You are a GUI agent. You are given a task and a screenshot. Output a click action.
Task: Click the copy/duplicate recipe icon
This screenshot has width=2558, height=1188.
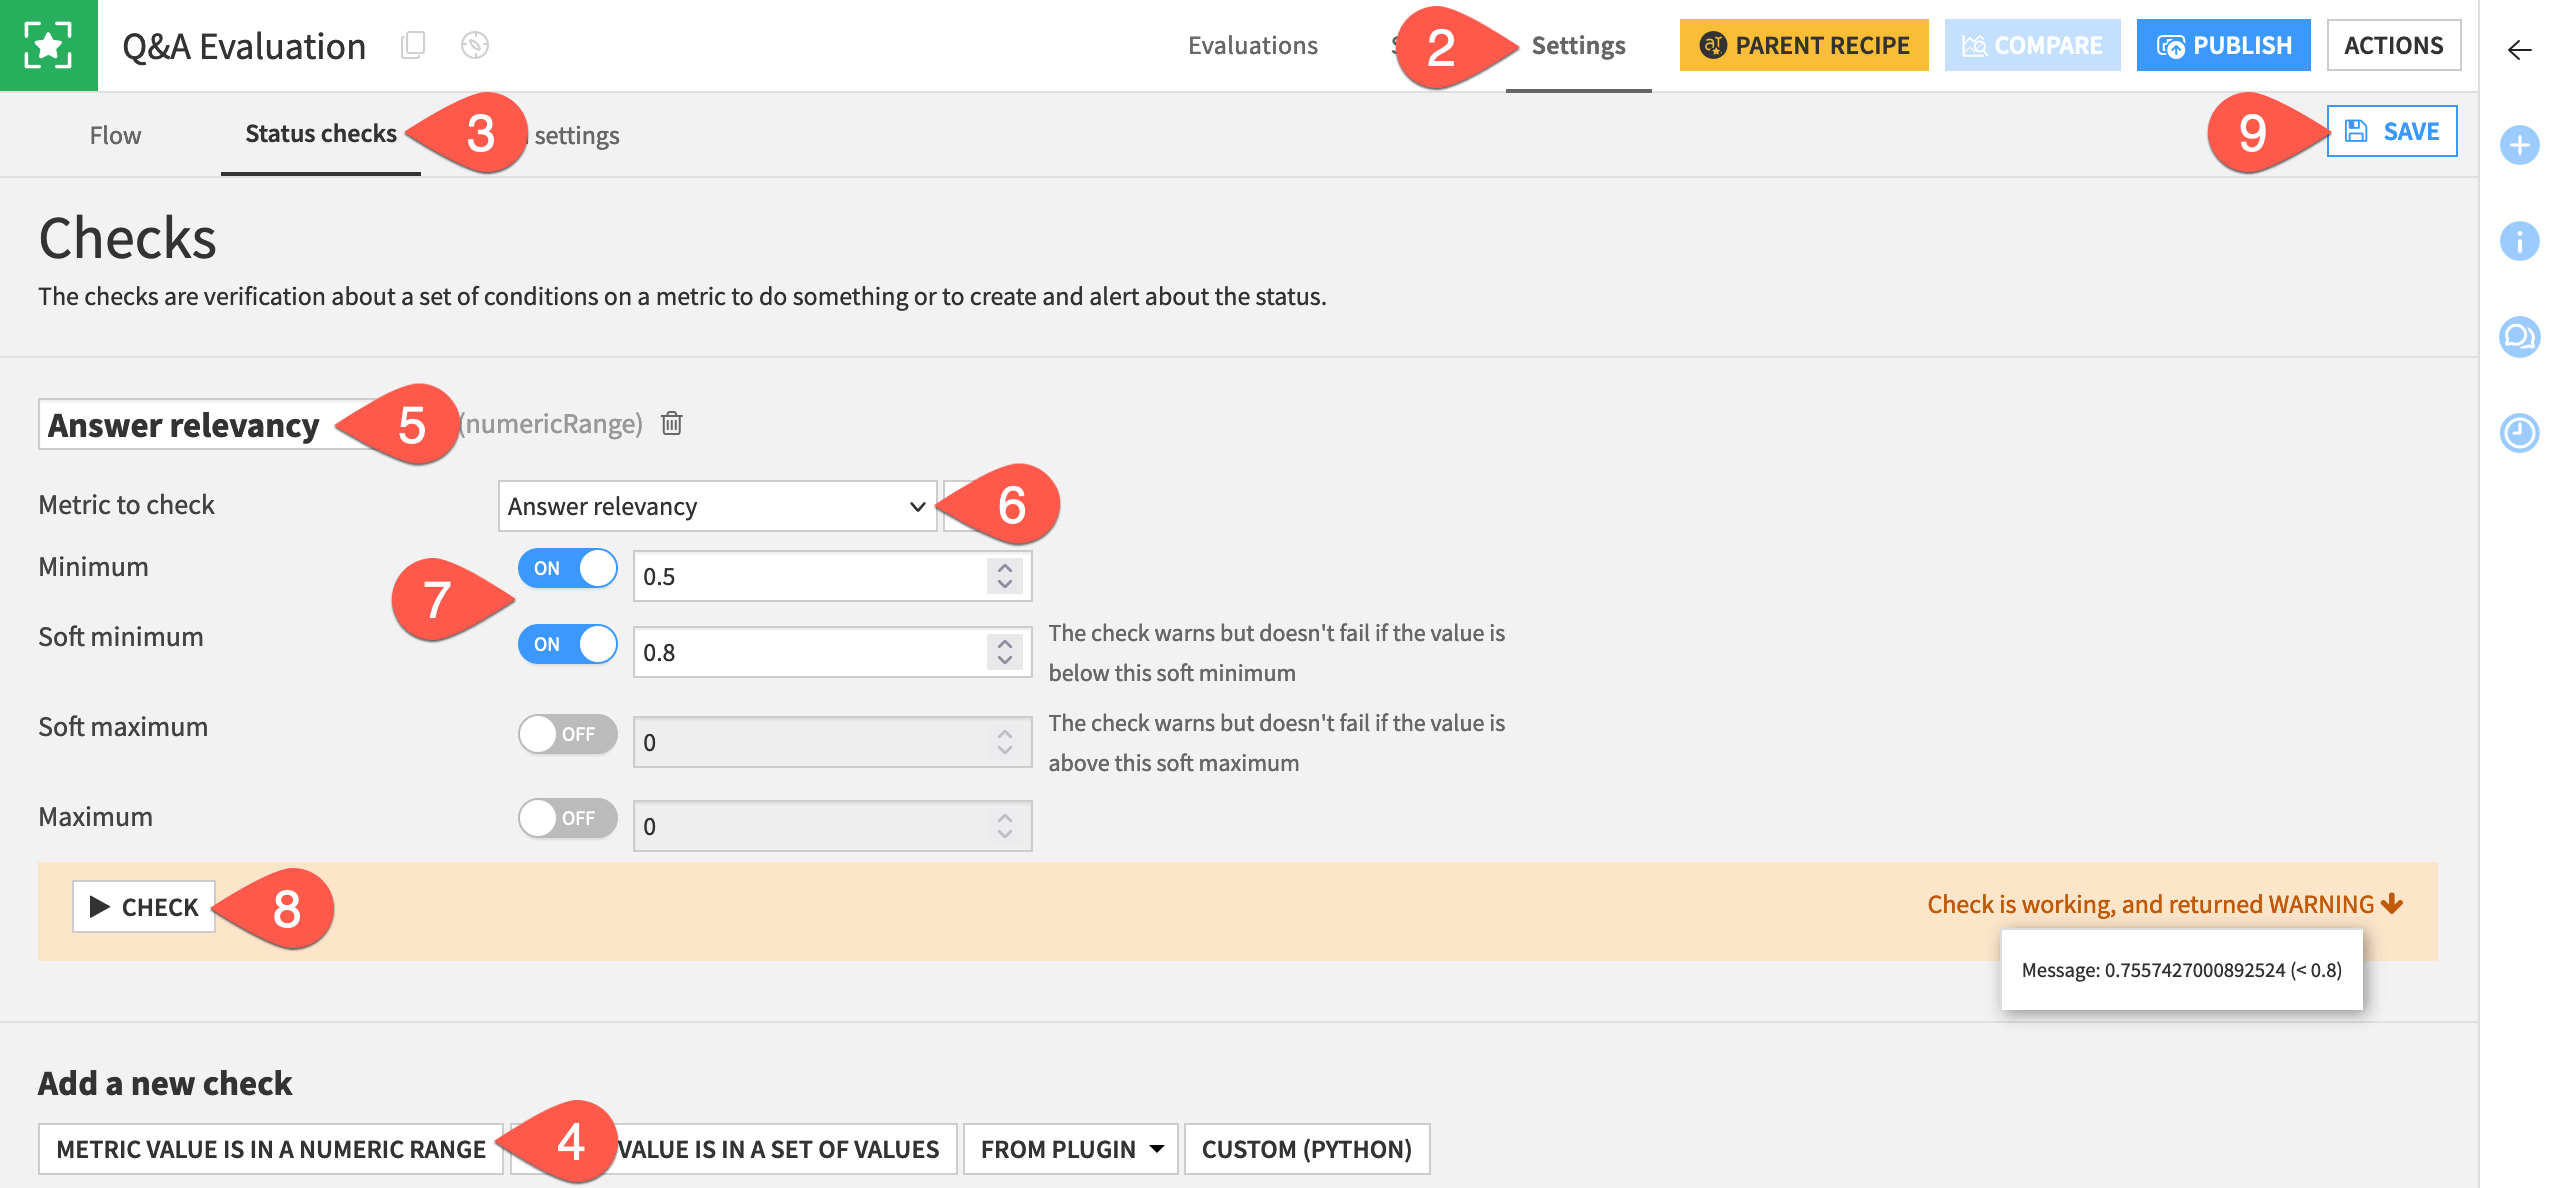coord(411,46)
